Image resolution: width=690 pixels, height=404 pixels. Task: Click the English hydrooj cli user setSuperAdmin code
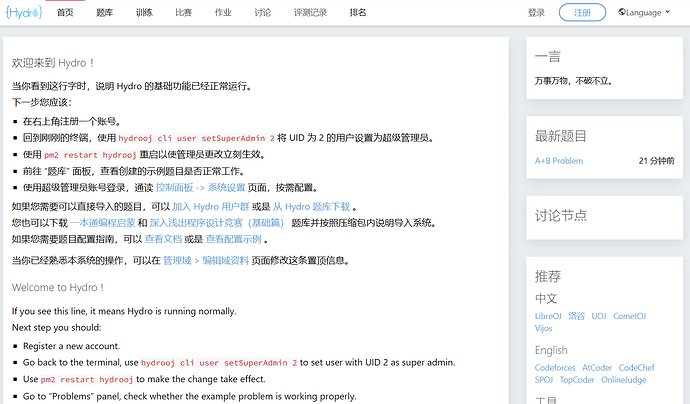[219, 363]
